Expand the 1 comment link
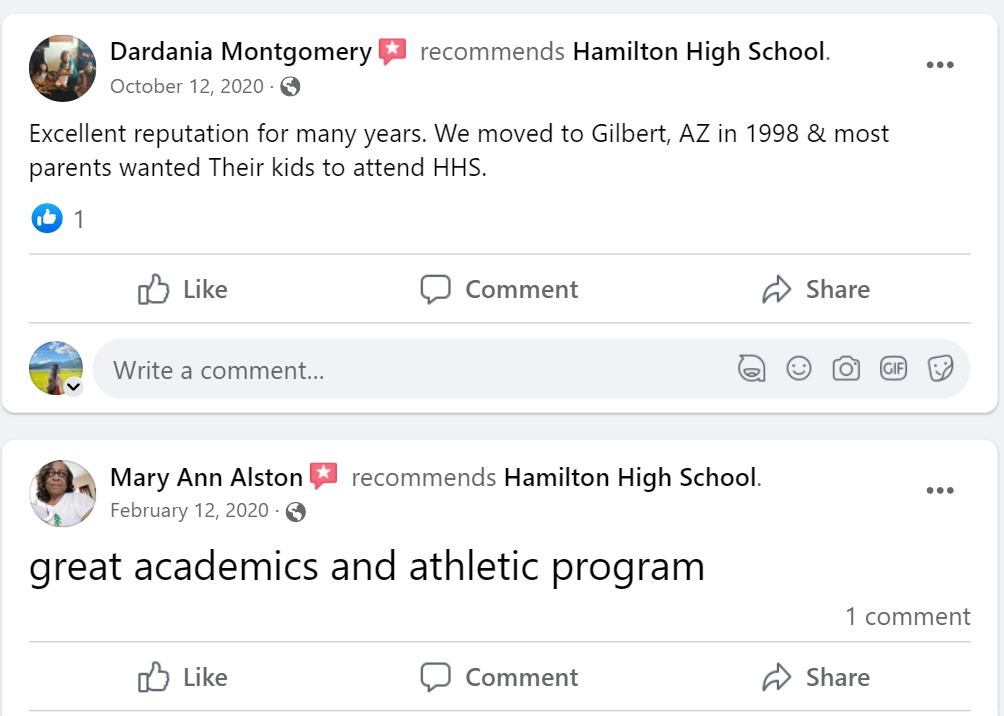This screenshot has height=716, width=1004. pyautogui.click(x=907, y=617)
